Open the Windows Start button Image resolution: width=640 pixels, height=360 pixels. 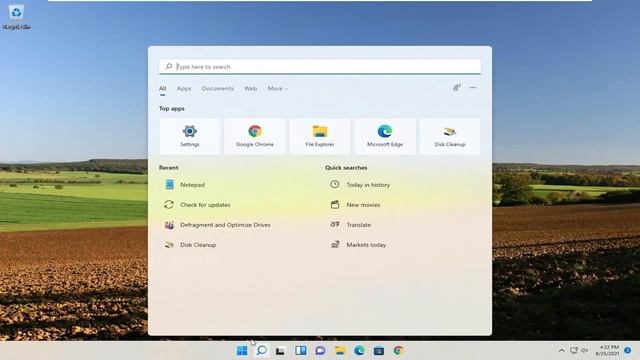(242, 351)
